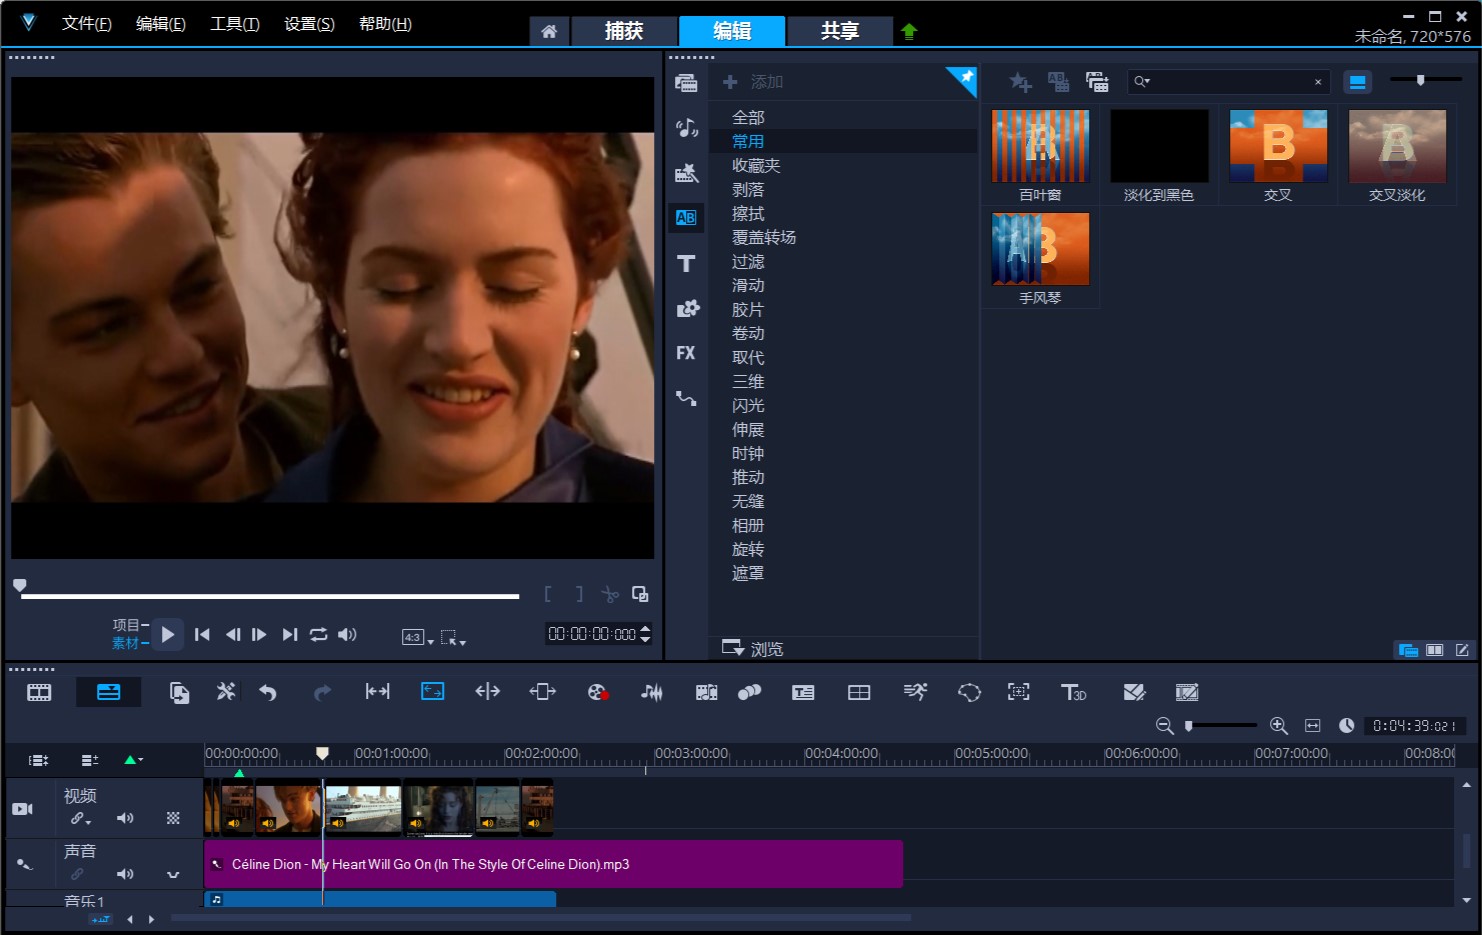The image size is (1482, 935).
Task: Apply current effect to video track icon
Action: 1058,82
